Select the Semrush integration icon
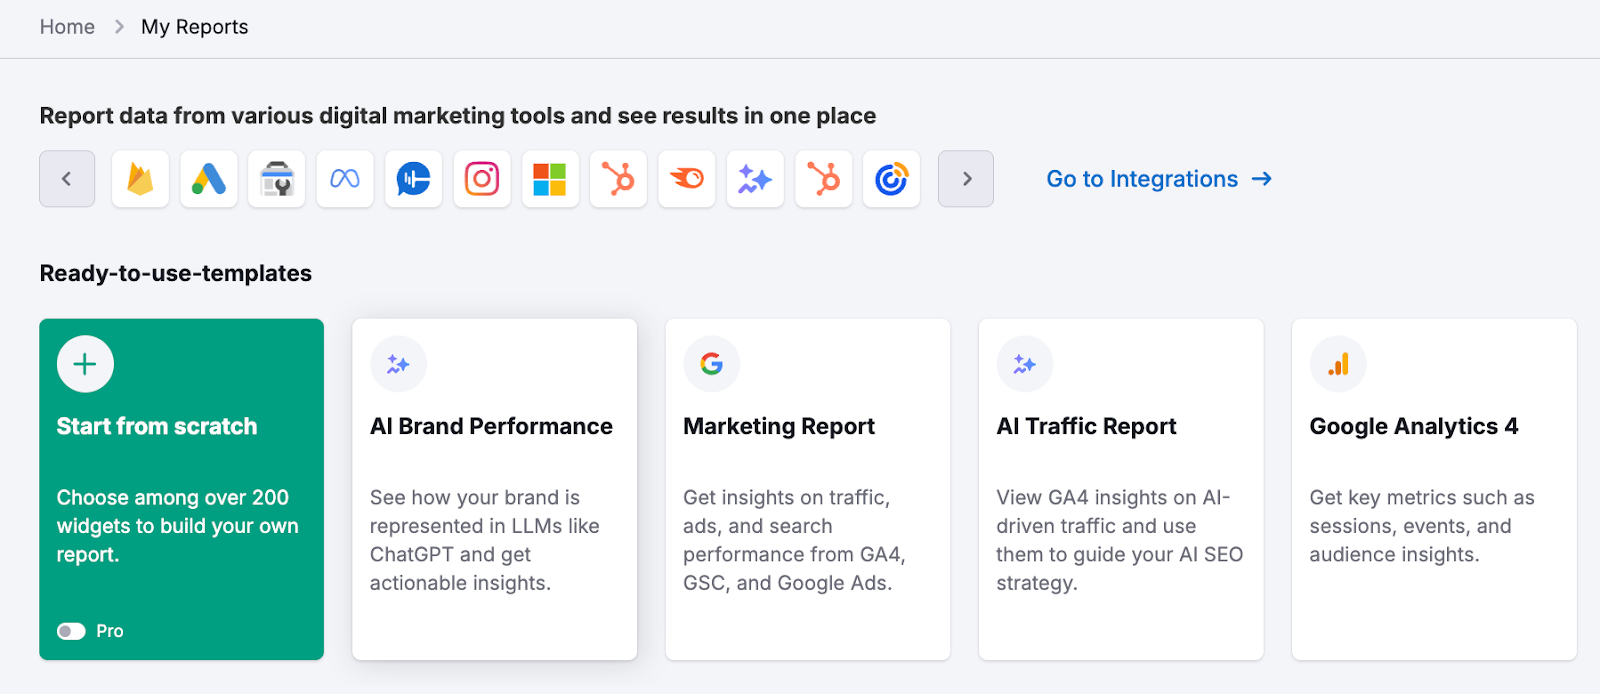1600x694 pixels. [x=687, y=179]
